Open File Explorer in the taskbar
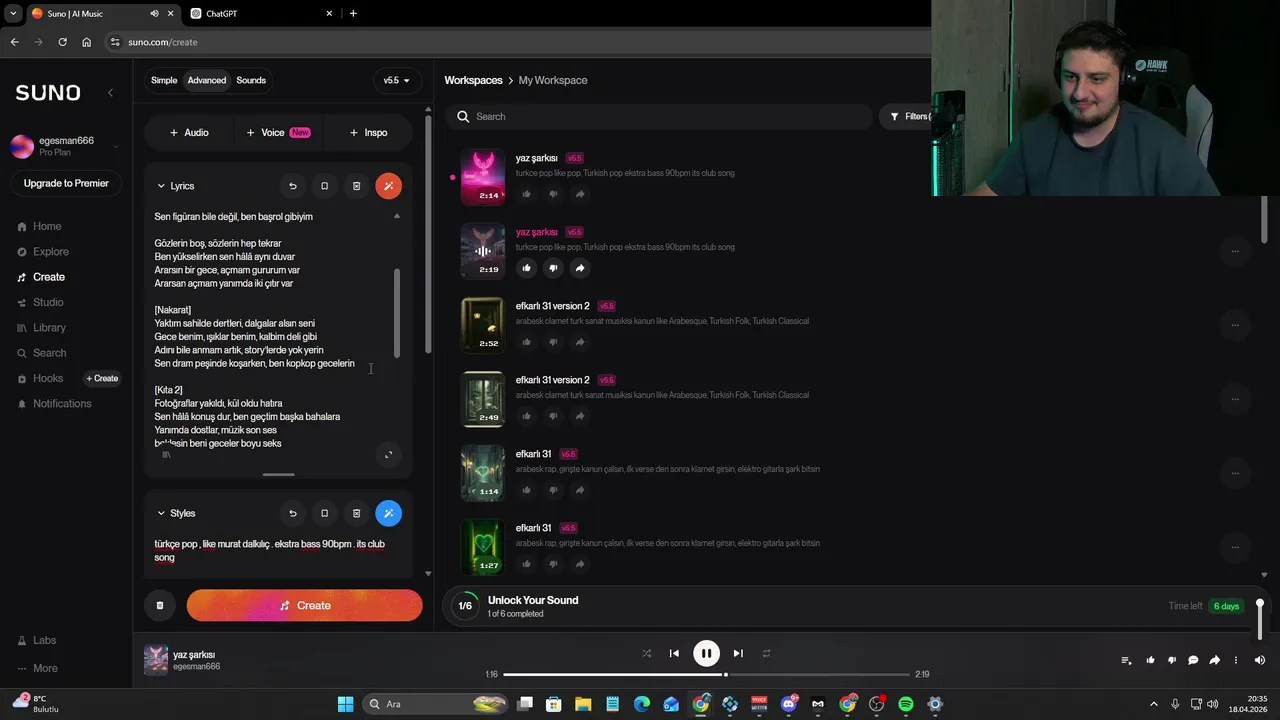 583,704
